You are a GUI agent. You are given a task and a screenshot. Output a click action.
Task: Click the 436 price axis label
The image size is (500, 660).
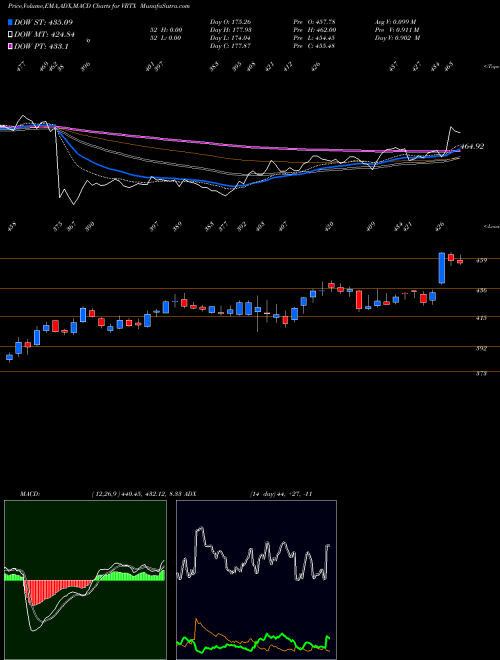[x=481, y=290]
